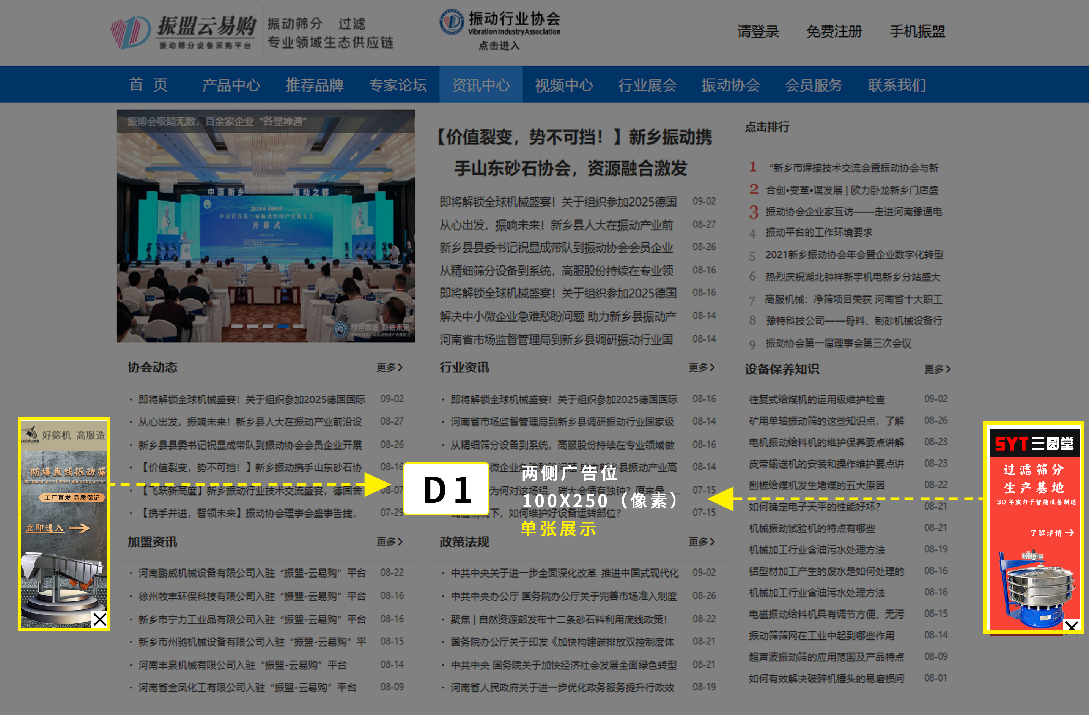
Task: Expand 更多 next to 政策法规
Action: (701, 542)
